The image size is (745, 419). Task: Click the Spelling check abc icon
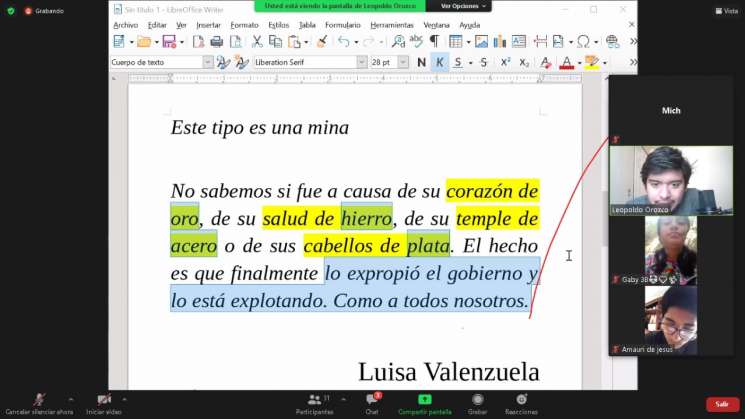416,42
